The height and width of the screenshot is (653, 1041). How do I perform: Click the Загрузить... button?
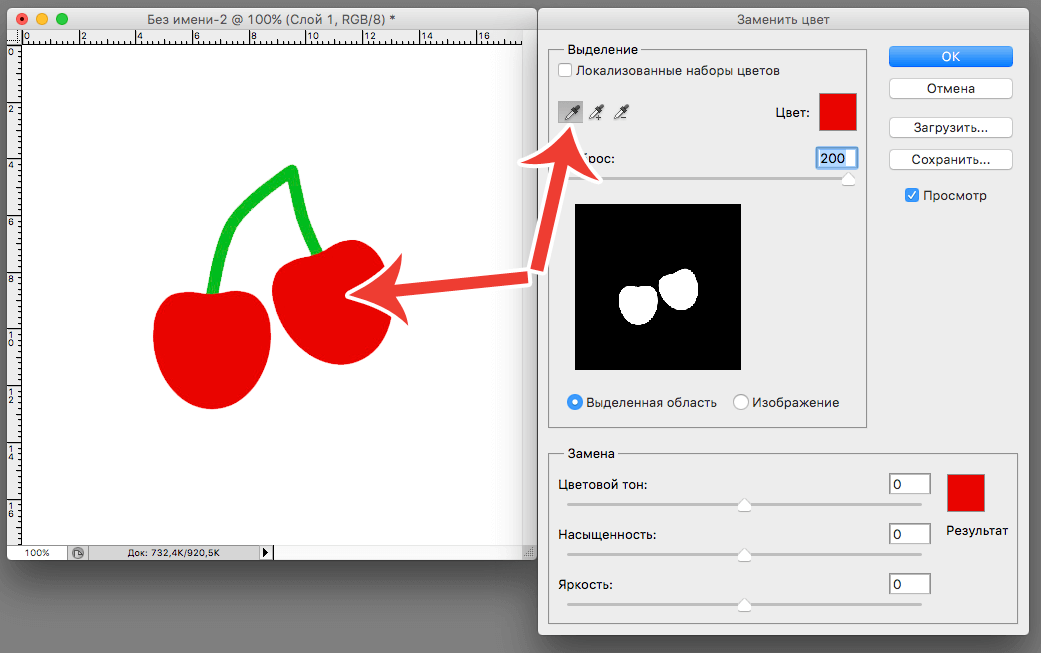pyautogui.click(x=950, y=128)
